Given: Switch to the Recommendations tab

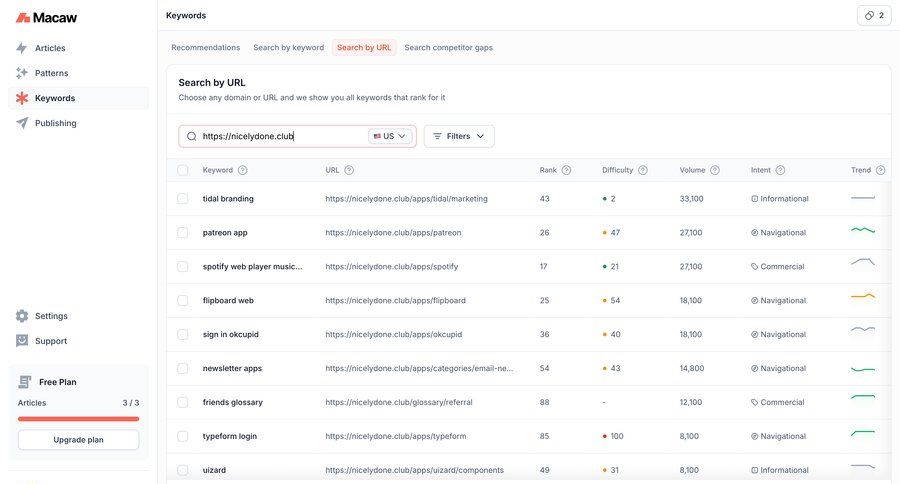Looking at the screenshot, I should click(x=205, y=48).
